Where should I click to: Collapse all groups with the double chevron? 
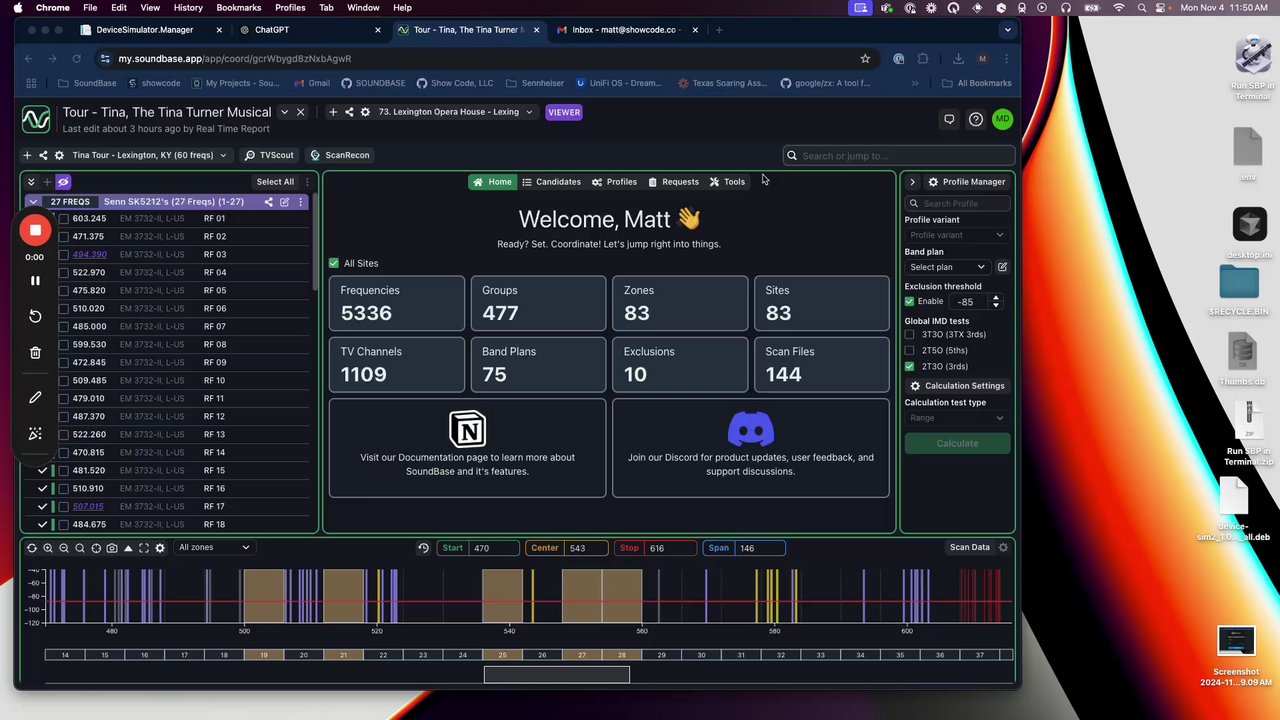click(31, 182)
